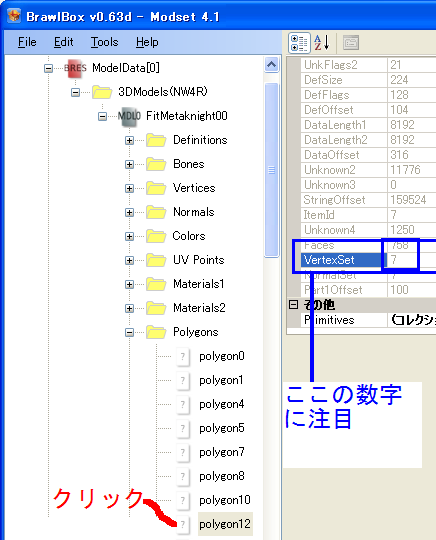Click the unknown-type icon beside polygon0
The width and height of the screenshot is (436, 540).
coord(183,356)
